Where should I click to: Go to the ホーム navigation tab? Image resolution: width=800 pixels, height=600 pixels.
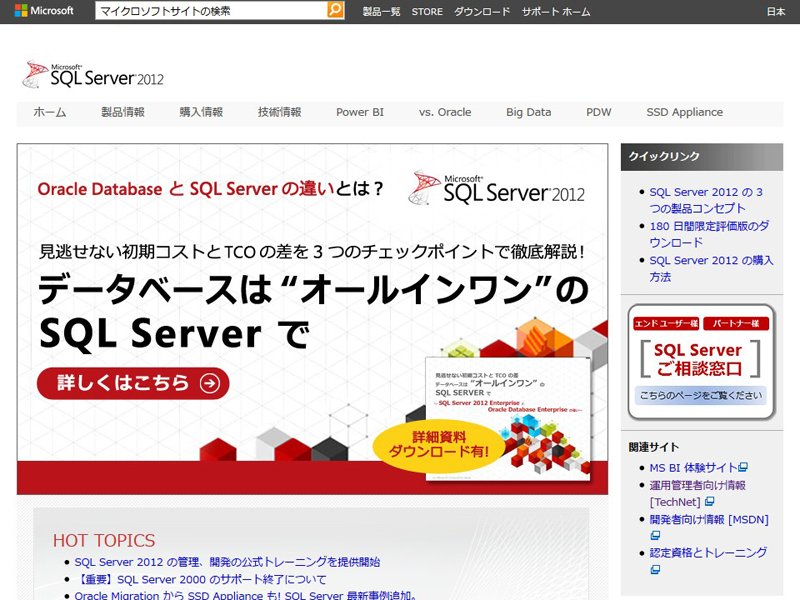(49, 112)
